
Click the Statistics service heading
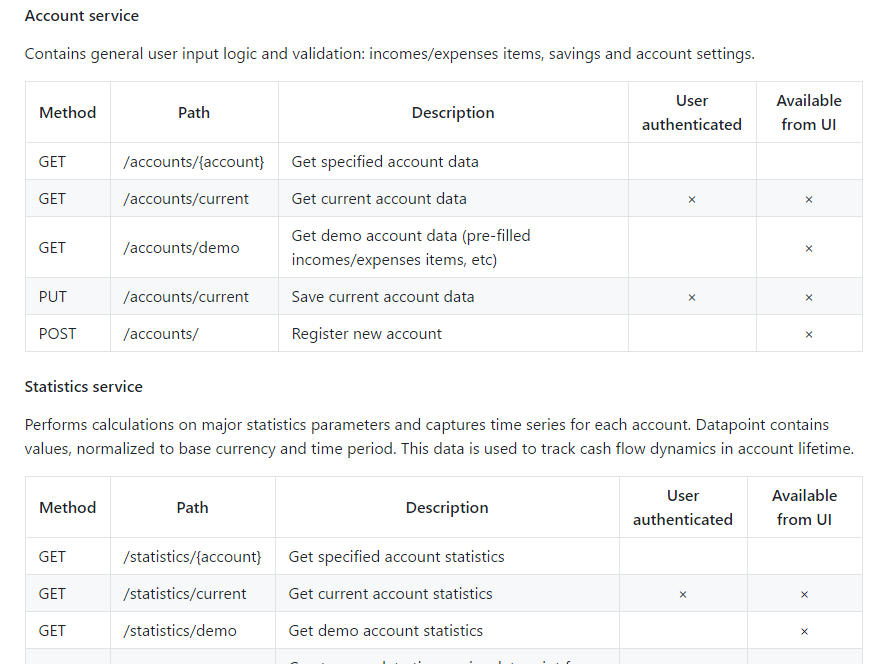84,386
